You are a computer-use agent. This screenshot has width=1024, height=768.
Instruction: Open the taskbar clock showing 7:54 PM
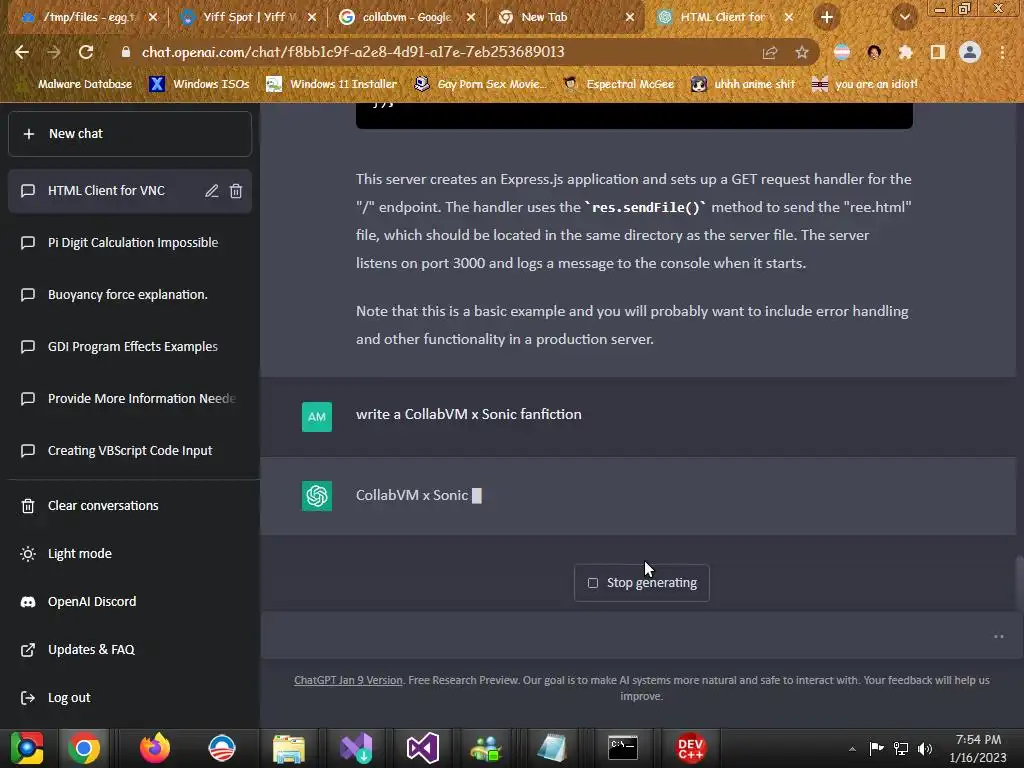coord(978,748)
